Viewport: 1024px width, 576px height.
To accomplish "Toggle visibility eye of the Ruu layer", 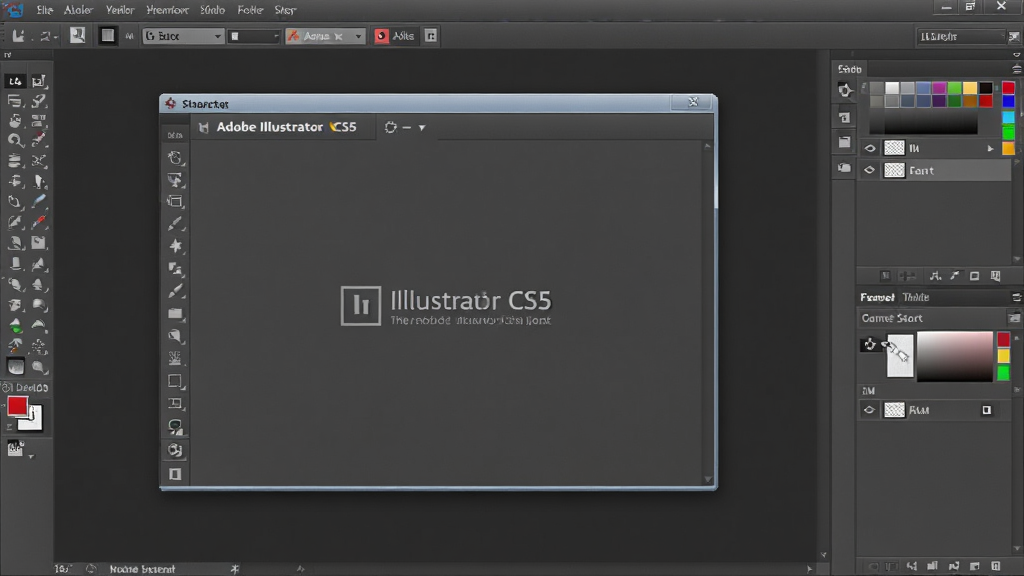I will (x=869, y=410).
